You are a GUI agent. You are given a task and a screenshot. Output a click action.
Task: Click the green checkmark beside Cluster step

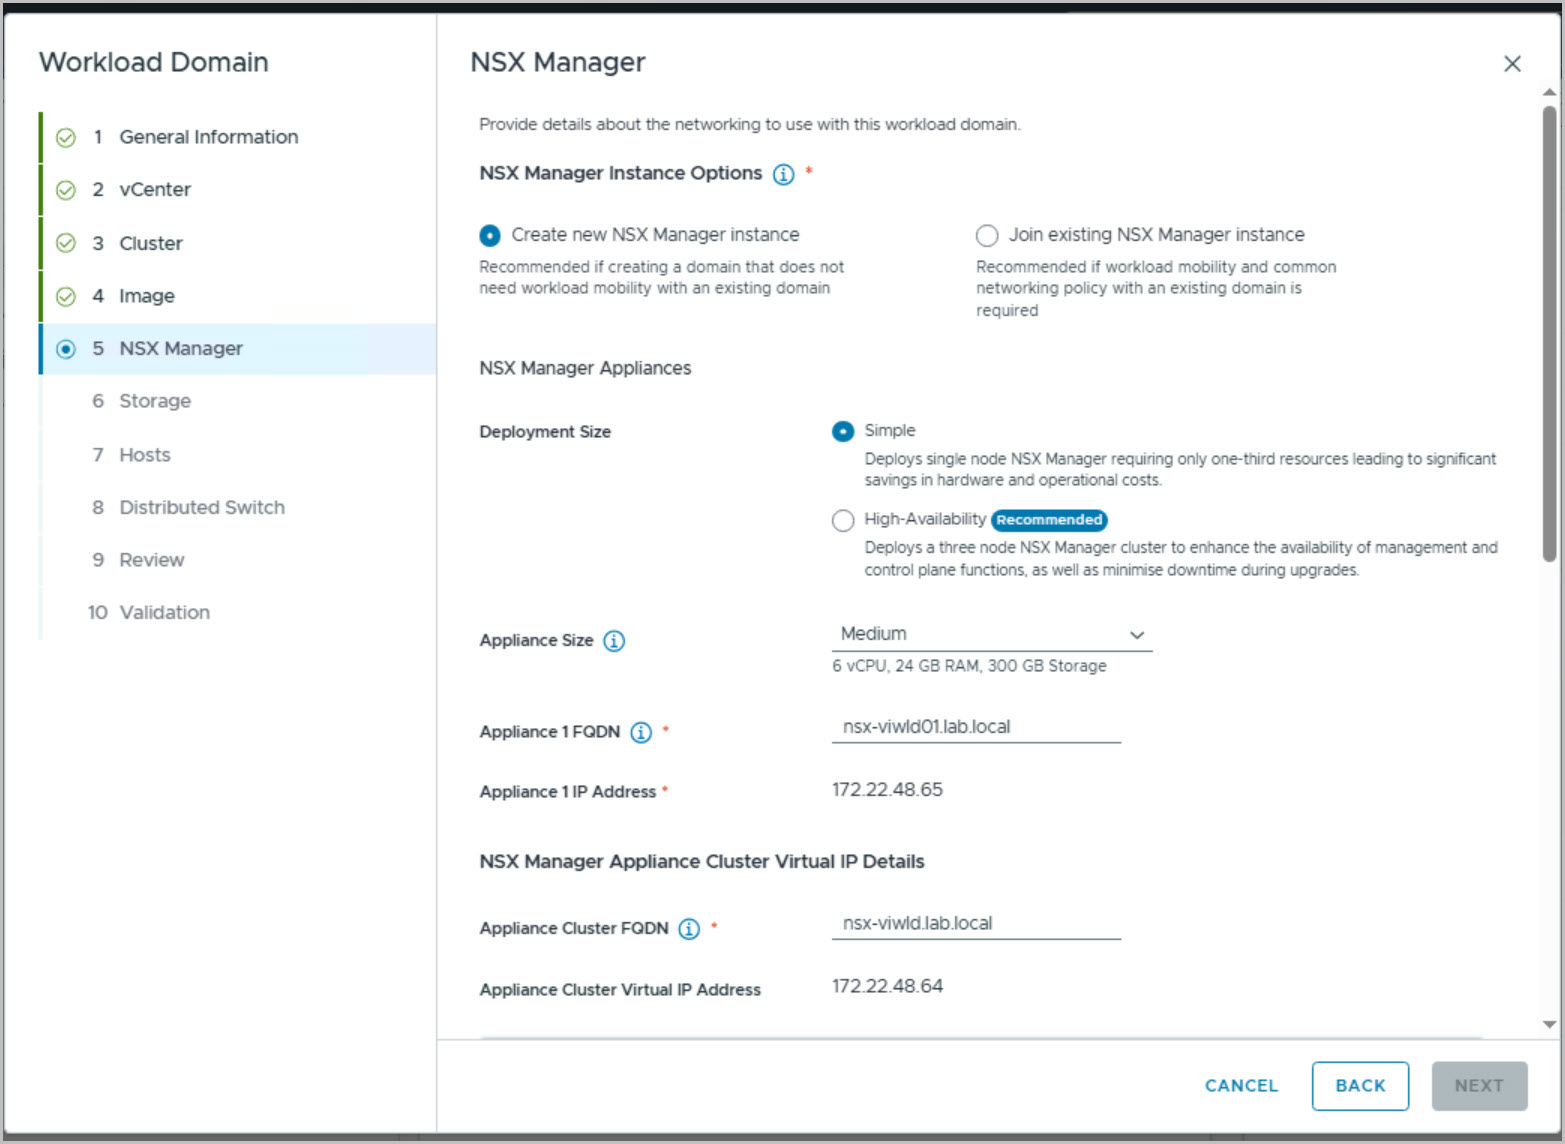pyautogui.click(x=66, y=243)
